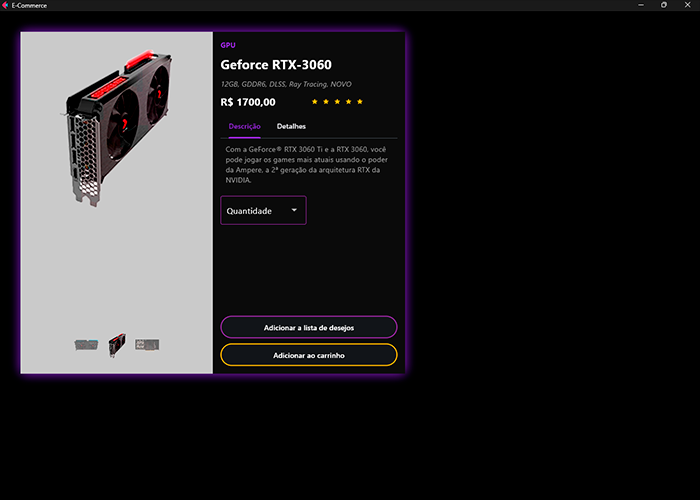Select the second rating star
Viewport: 700px width, 500px height.
pyautogui.click(x=326, y=102)
